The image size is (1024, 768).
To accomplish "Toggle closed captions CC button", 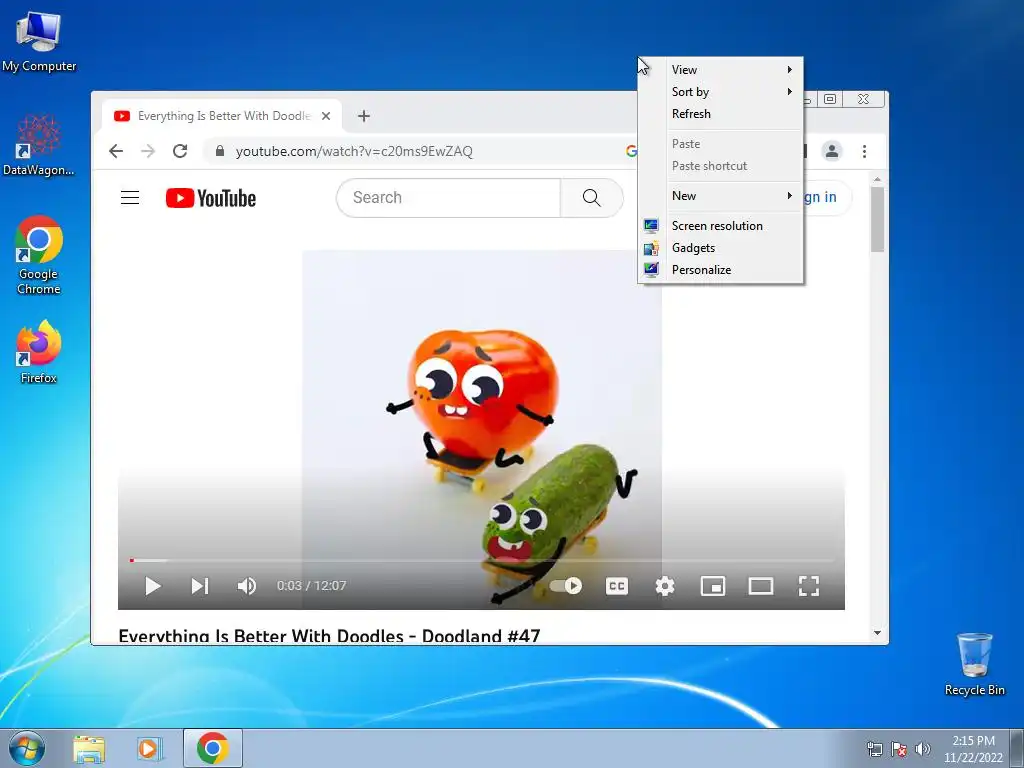I will pos(616,586).
